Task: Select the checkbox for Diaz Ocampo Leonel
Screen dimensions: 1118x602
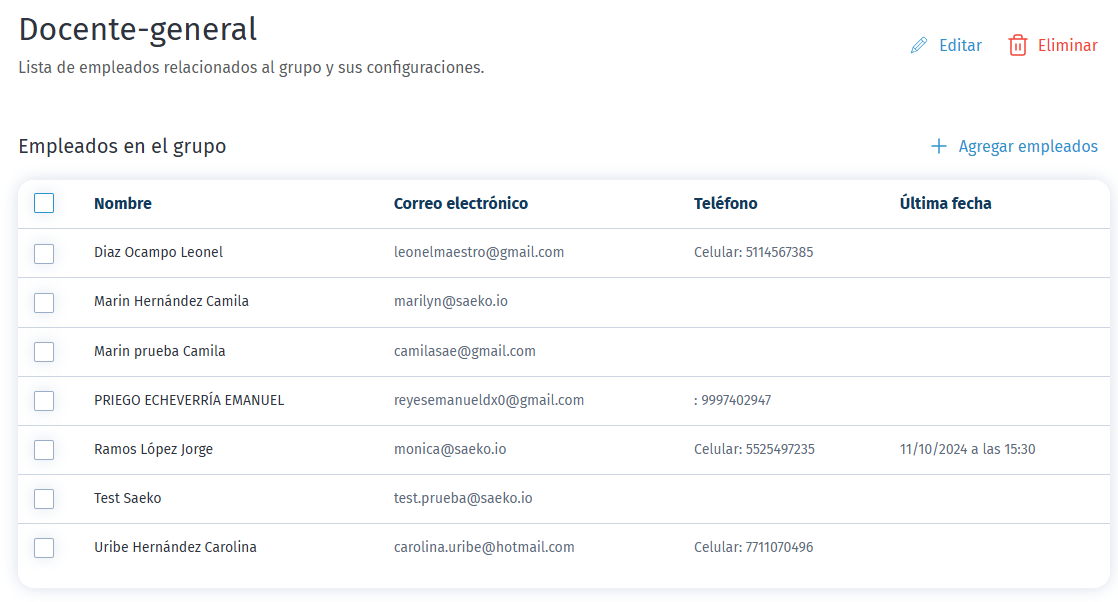Action: pos(44,253)
